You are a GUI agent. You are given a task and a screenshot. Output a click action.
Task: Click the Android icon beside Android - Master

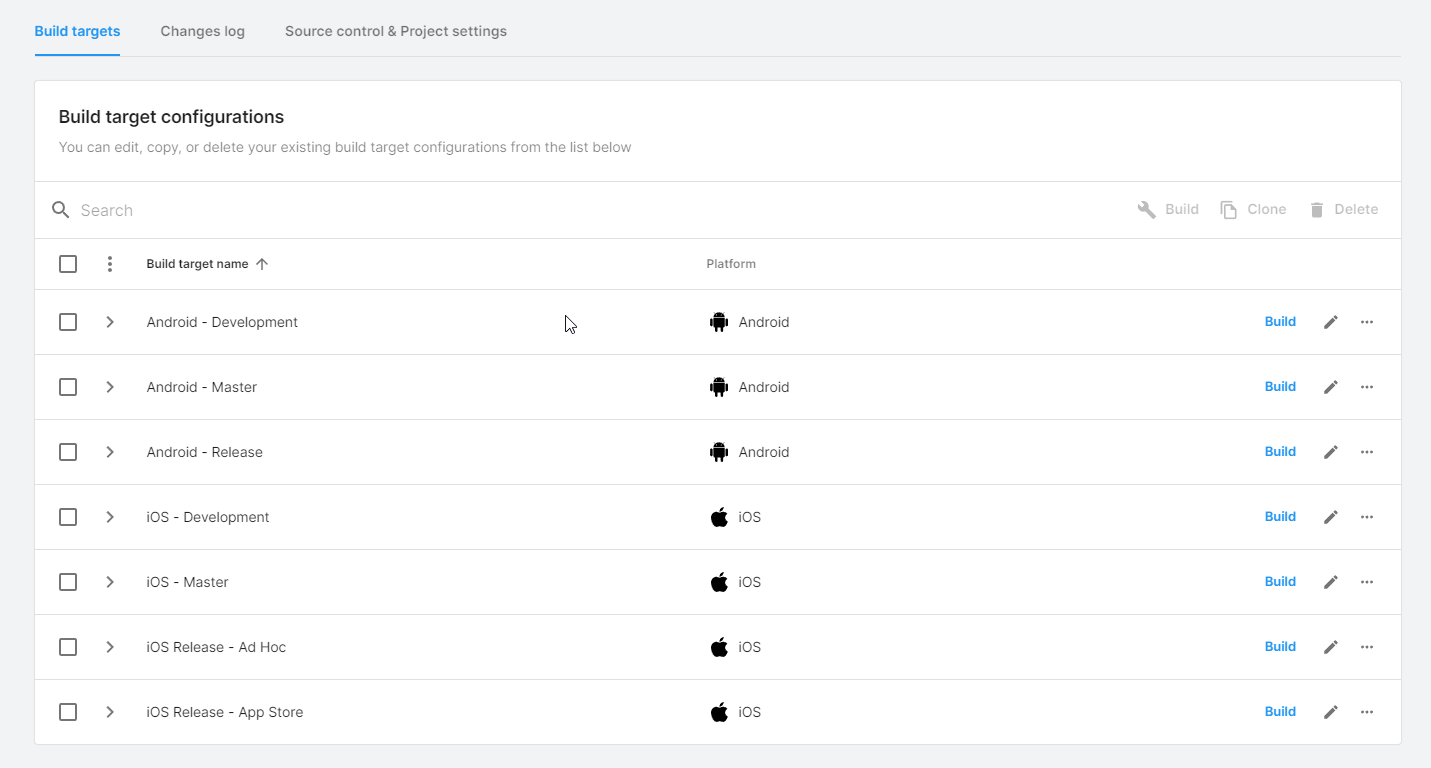(x=719, y=386)
